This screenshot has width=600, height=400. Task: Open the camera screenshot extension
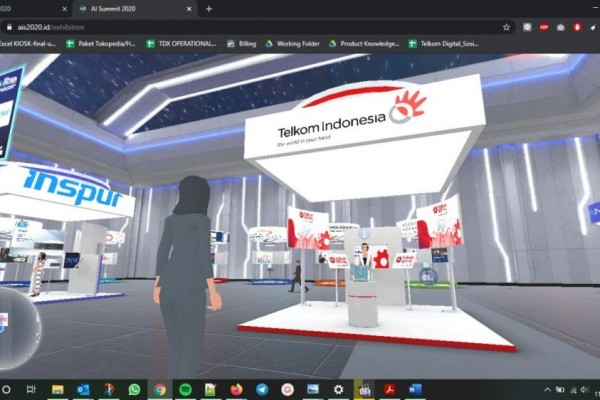561,27
